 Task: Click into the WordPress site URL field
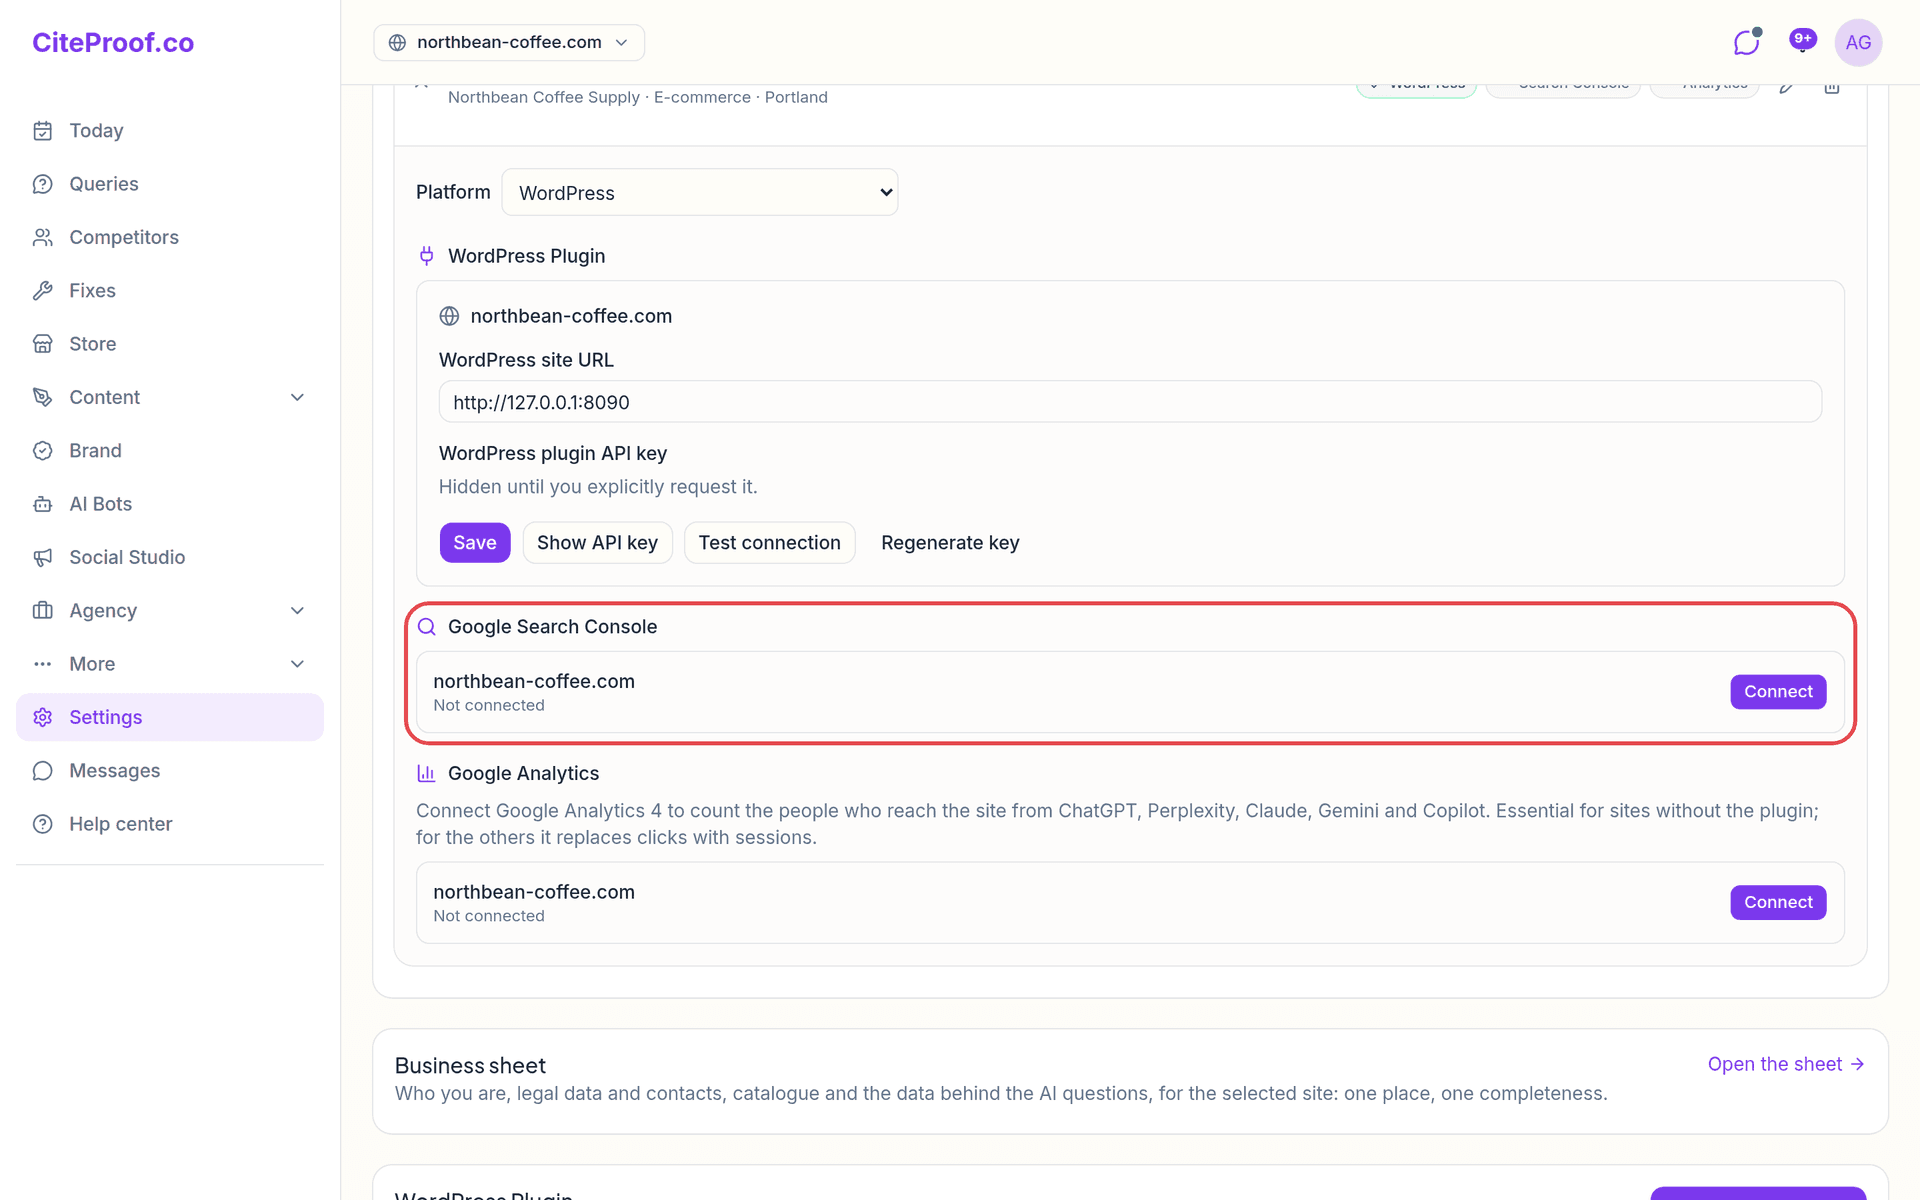tap(1130, 402)
